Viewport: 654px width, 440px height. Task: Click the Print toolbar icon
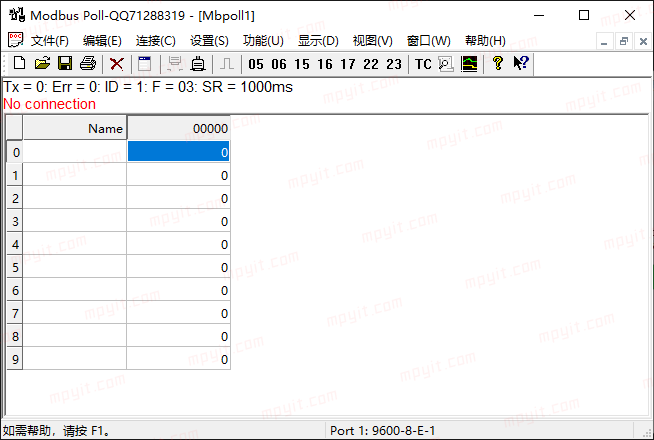88,64
